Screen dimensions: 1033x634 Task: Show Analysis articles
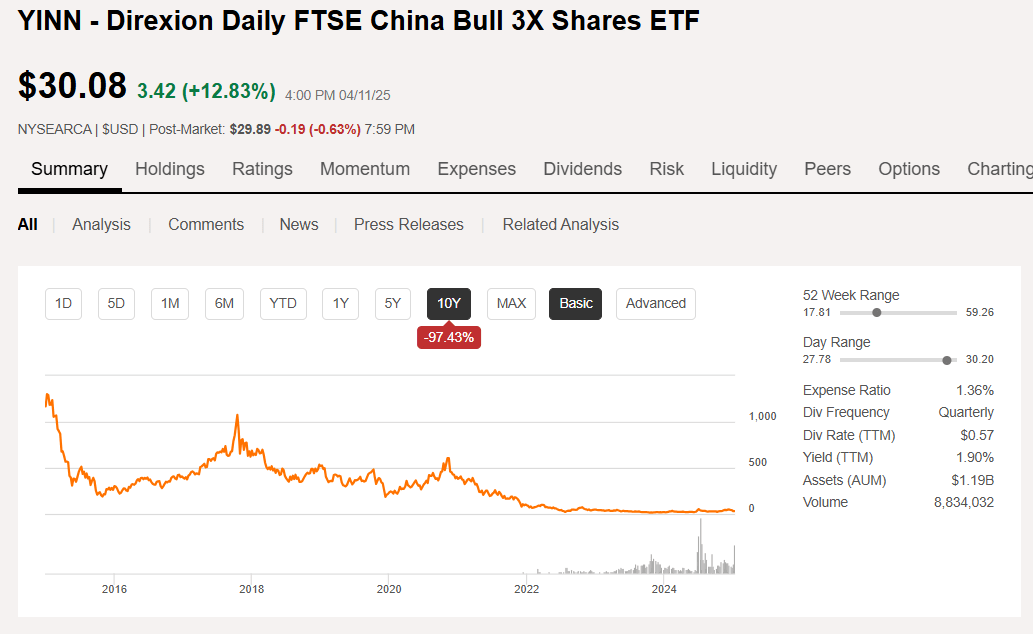(101, 224)
